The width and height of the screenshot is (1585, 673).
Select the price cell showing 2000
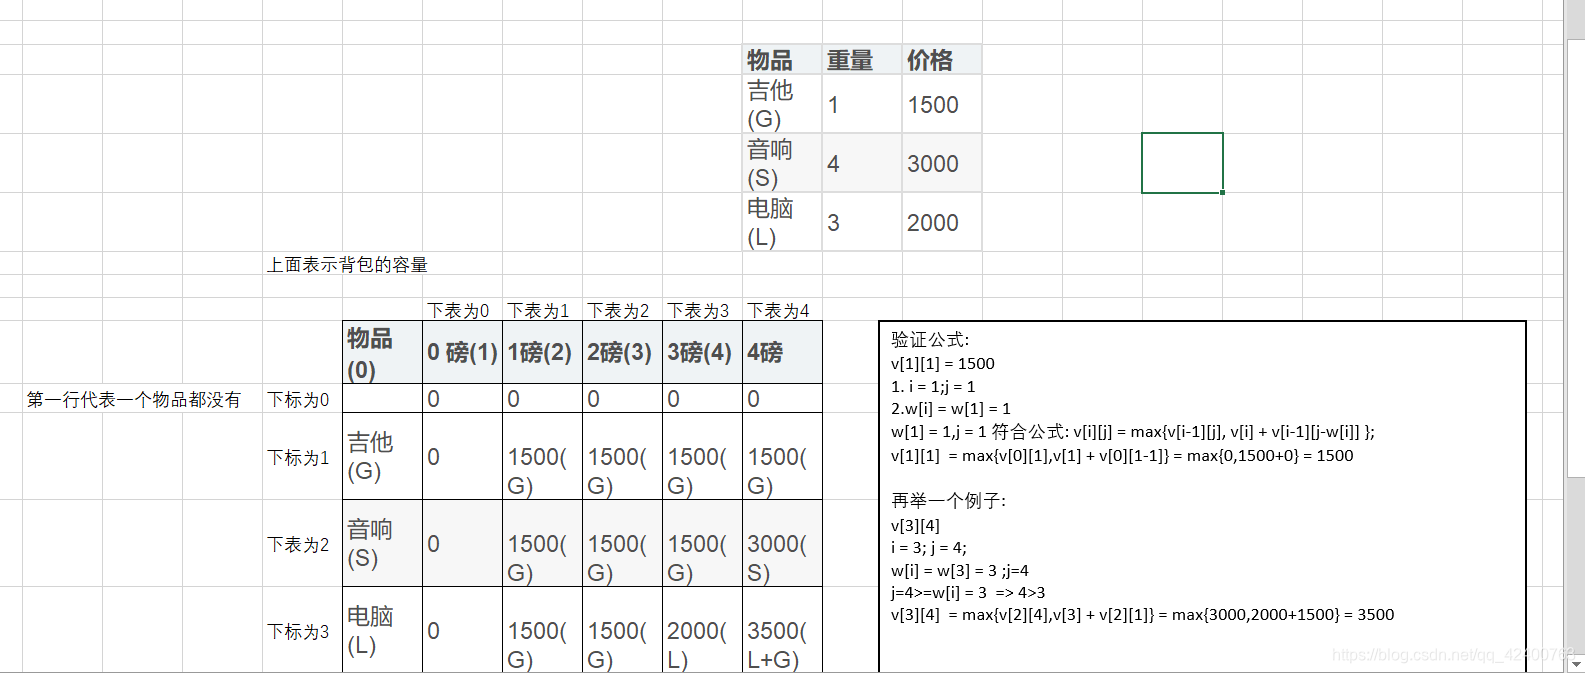(942, 222)
